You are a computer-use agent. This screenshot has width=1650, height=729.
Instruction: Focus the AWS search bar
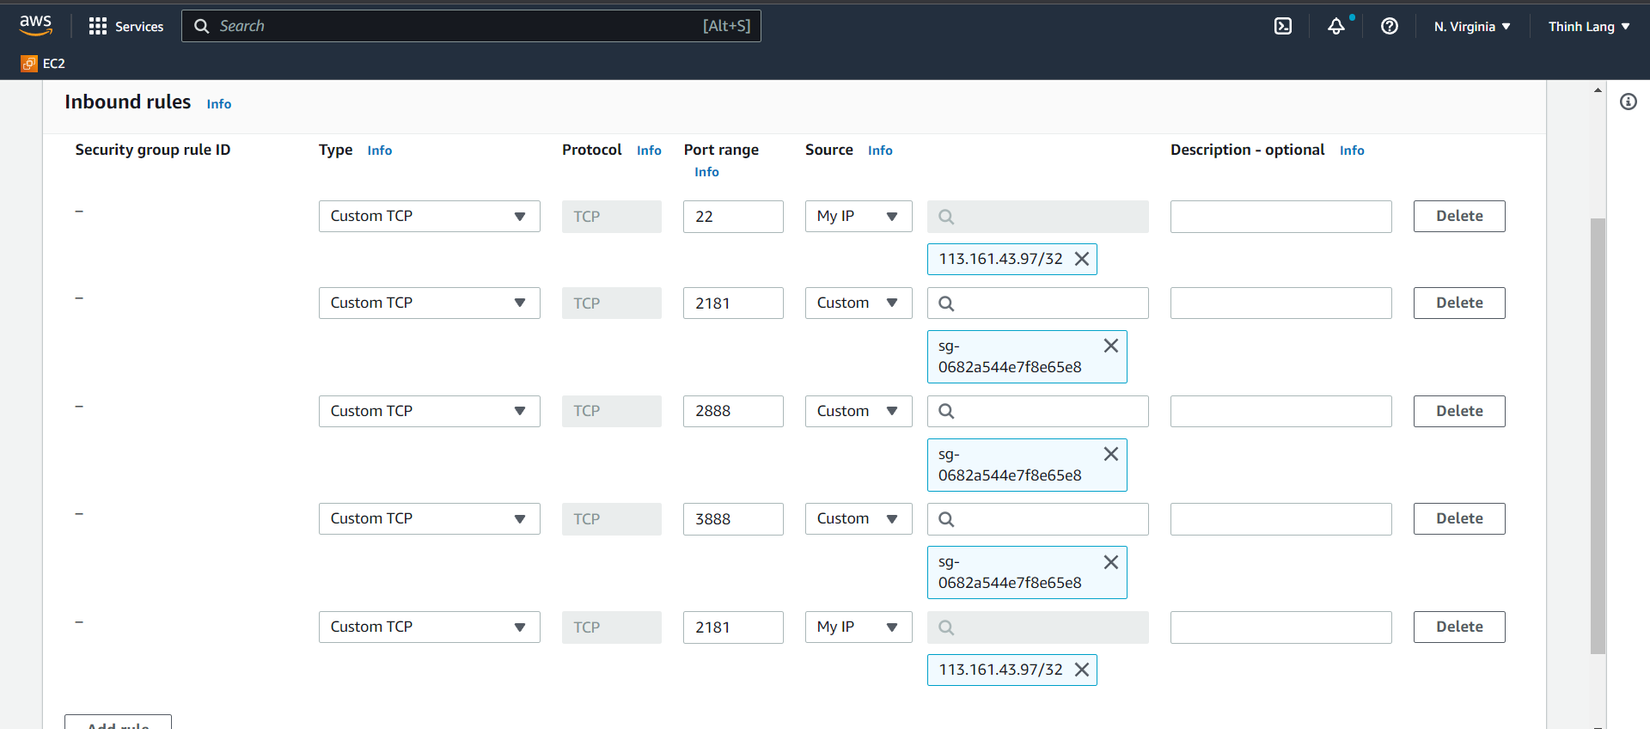click(x=470, y=26)
